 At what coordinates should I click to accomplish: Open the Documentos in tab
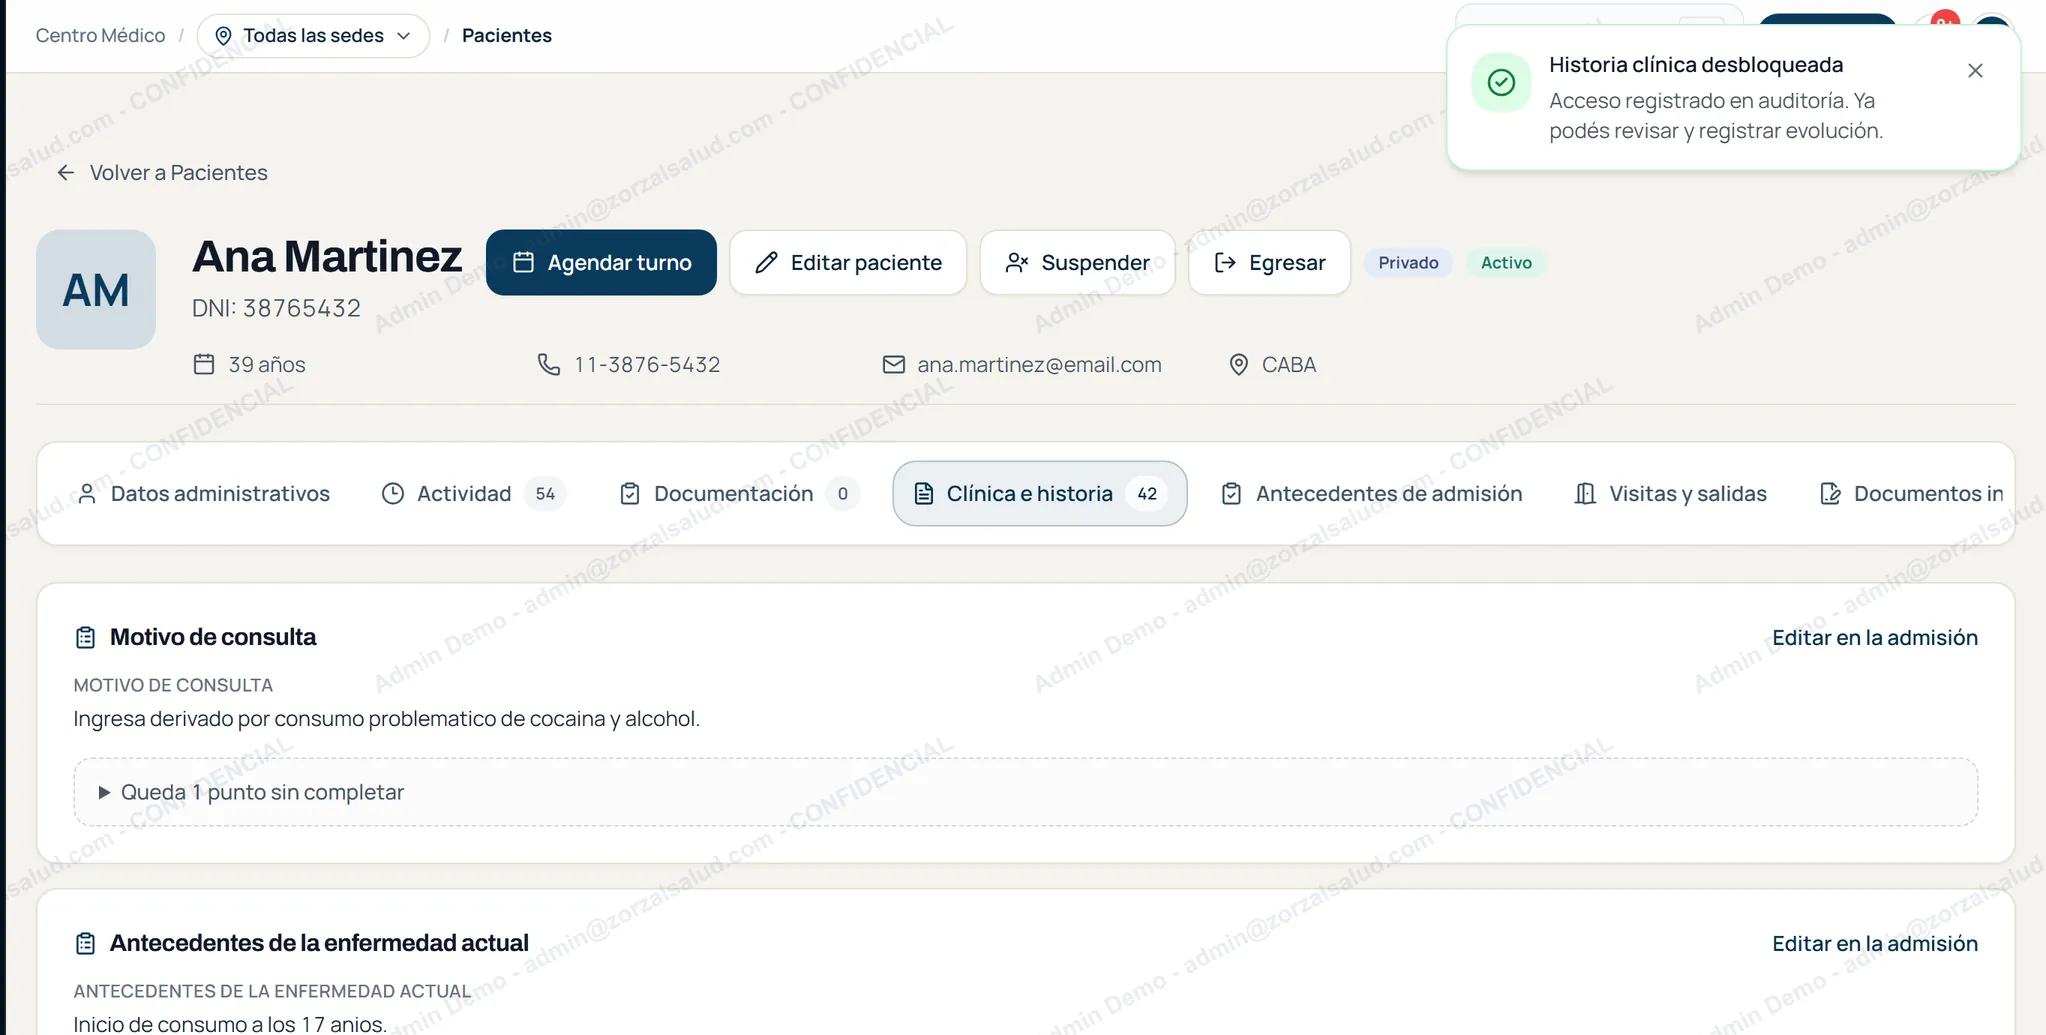1911,494
